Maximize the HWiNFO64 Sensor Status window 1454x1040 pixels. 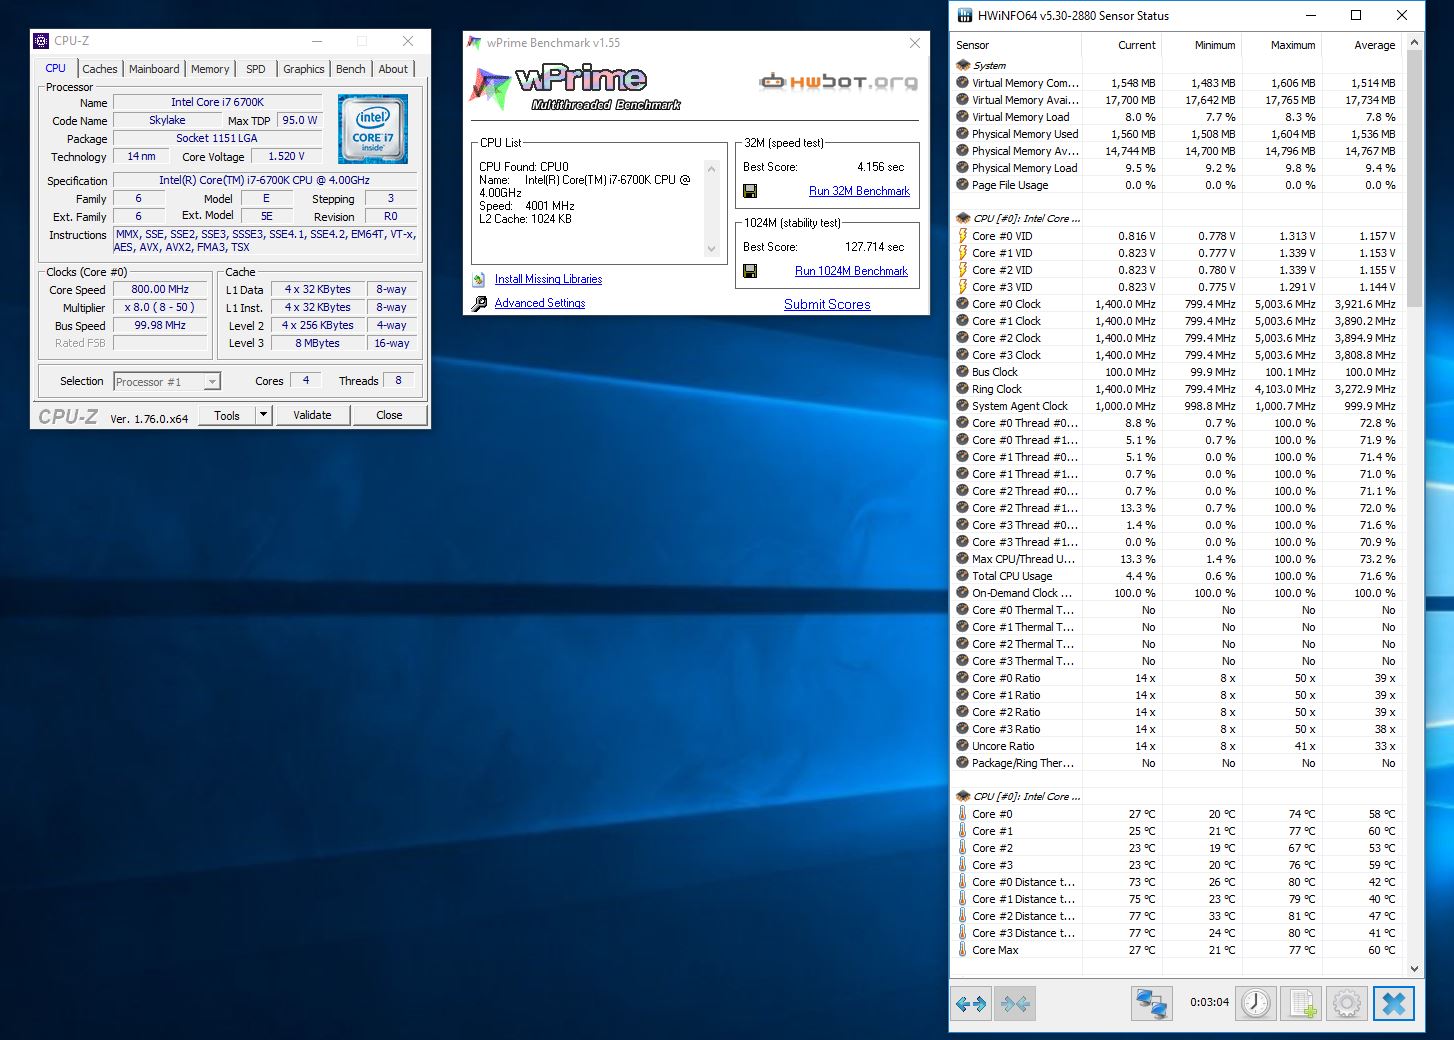(x=1356, y=15)
